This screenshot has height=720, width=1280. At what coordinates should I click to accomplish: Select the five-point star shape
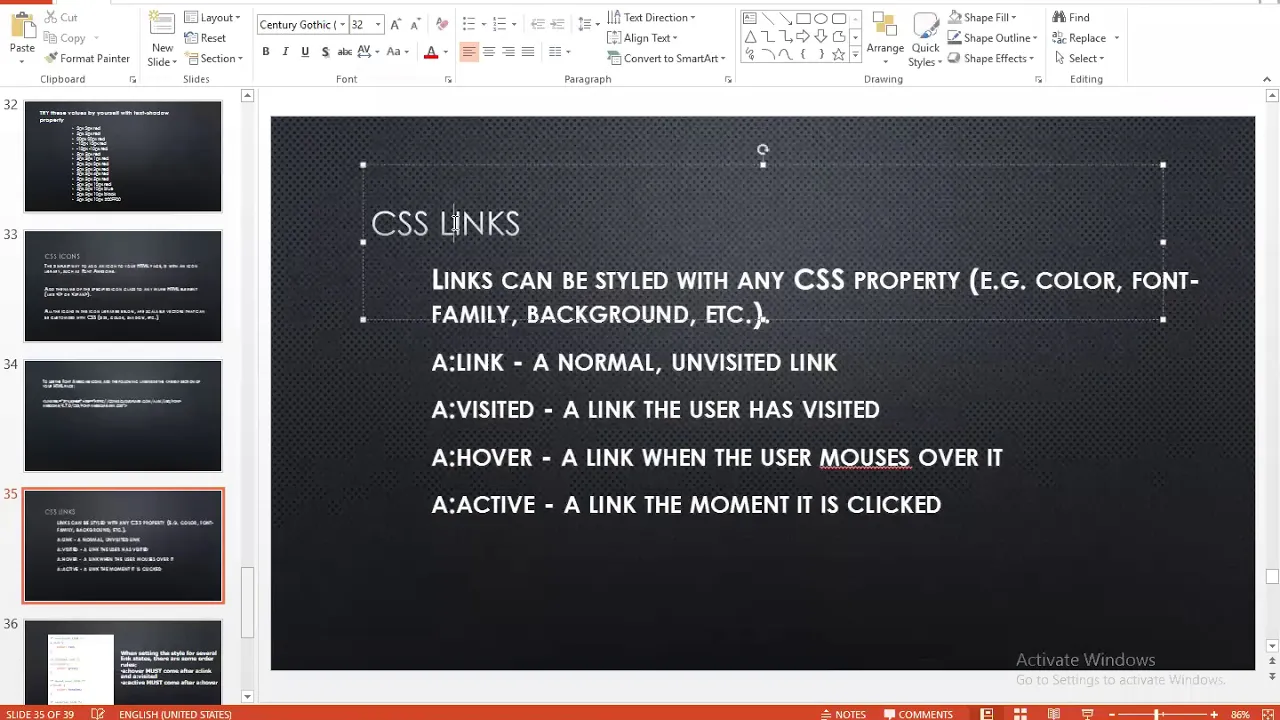point(838,54)
